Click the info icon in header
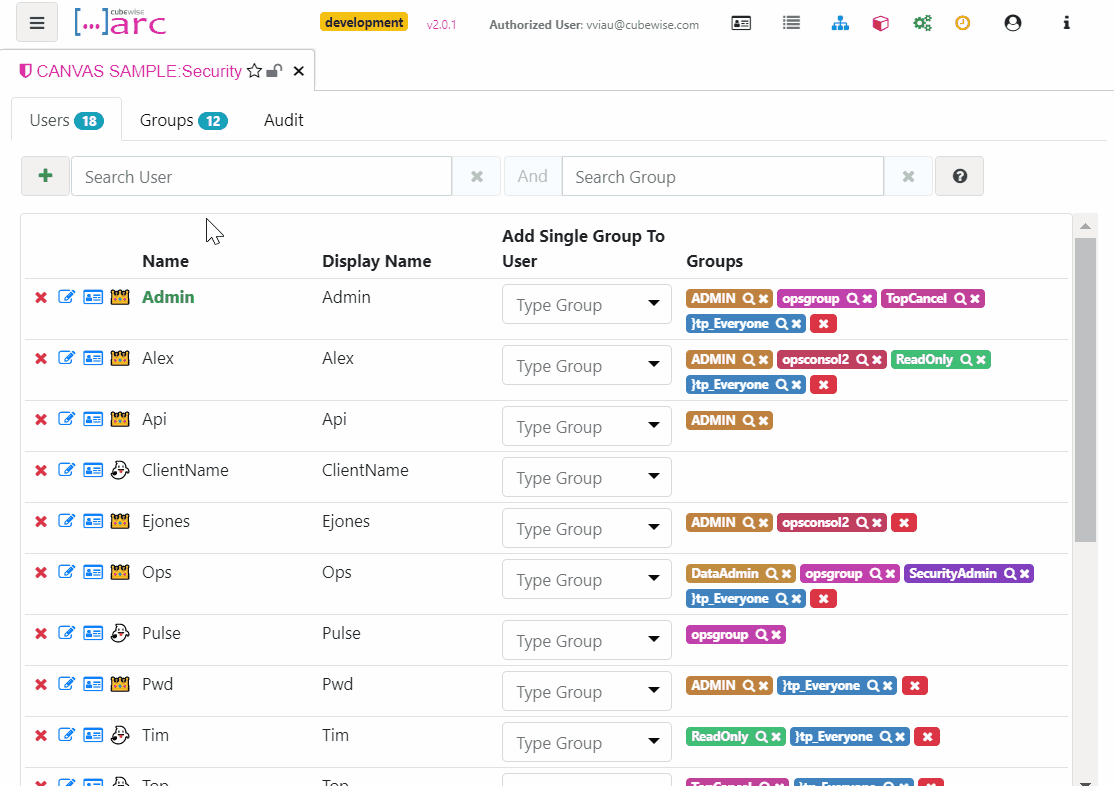The image size is (1114, 786). (x=1067, y=23)
